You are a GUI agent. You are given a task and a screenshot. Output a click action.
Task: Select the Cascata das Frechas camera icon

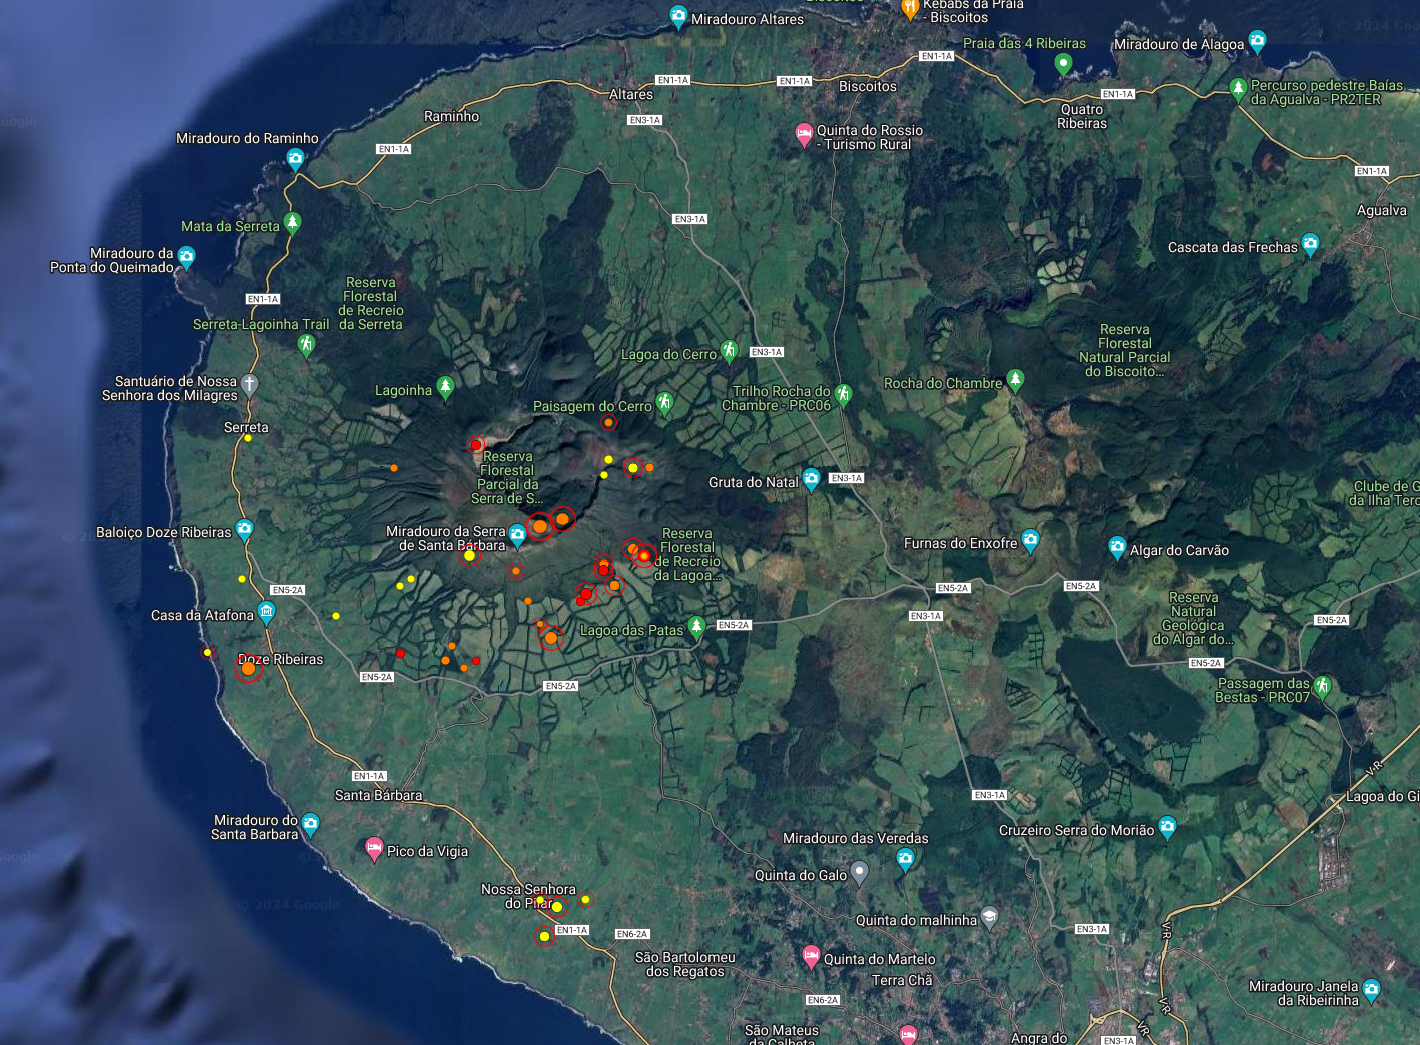(1310, 244)
